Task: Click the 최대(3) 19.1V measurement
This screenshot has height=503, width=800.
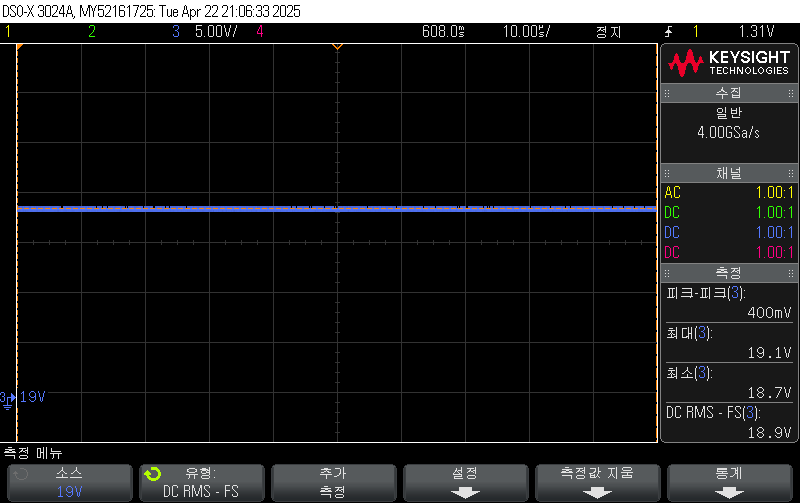Action: coord(729,343)
